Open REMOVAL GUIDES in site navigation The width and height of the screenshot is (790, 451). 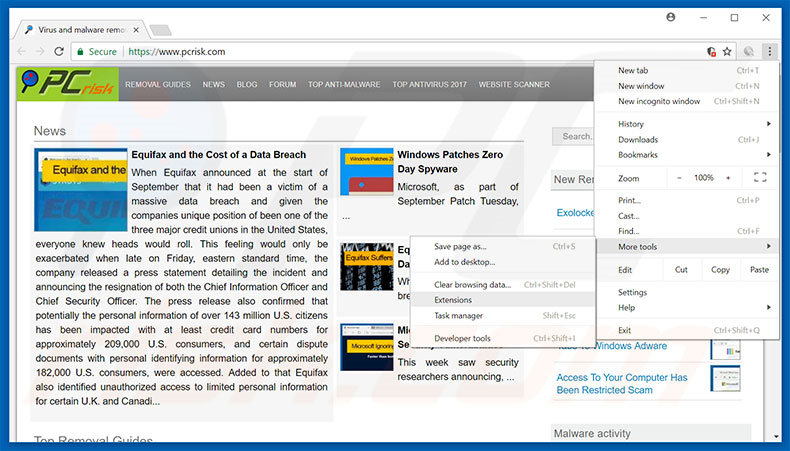[158, 85]
